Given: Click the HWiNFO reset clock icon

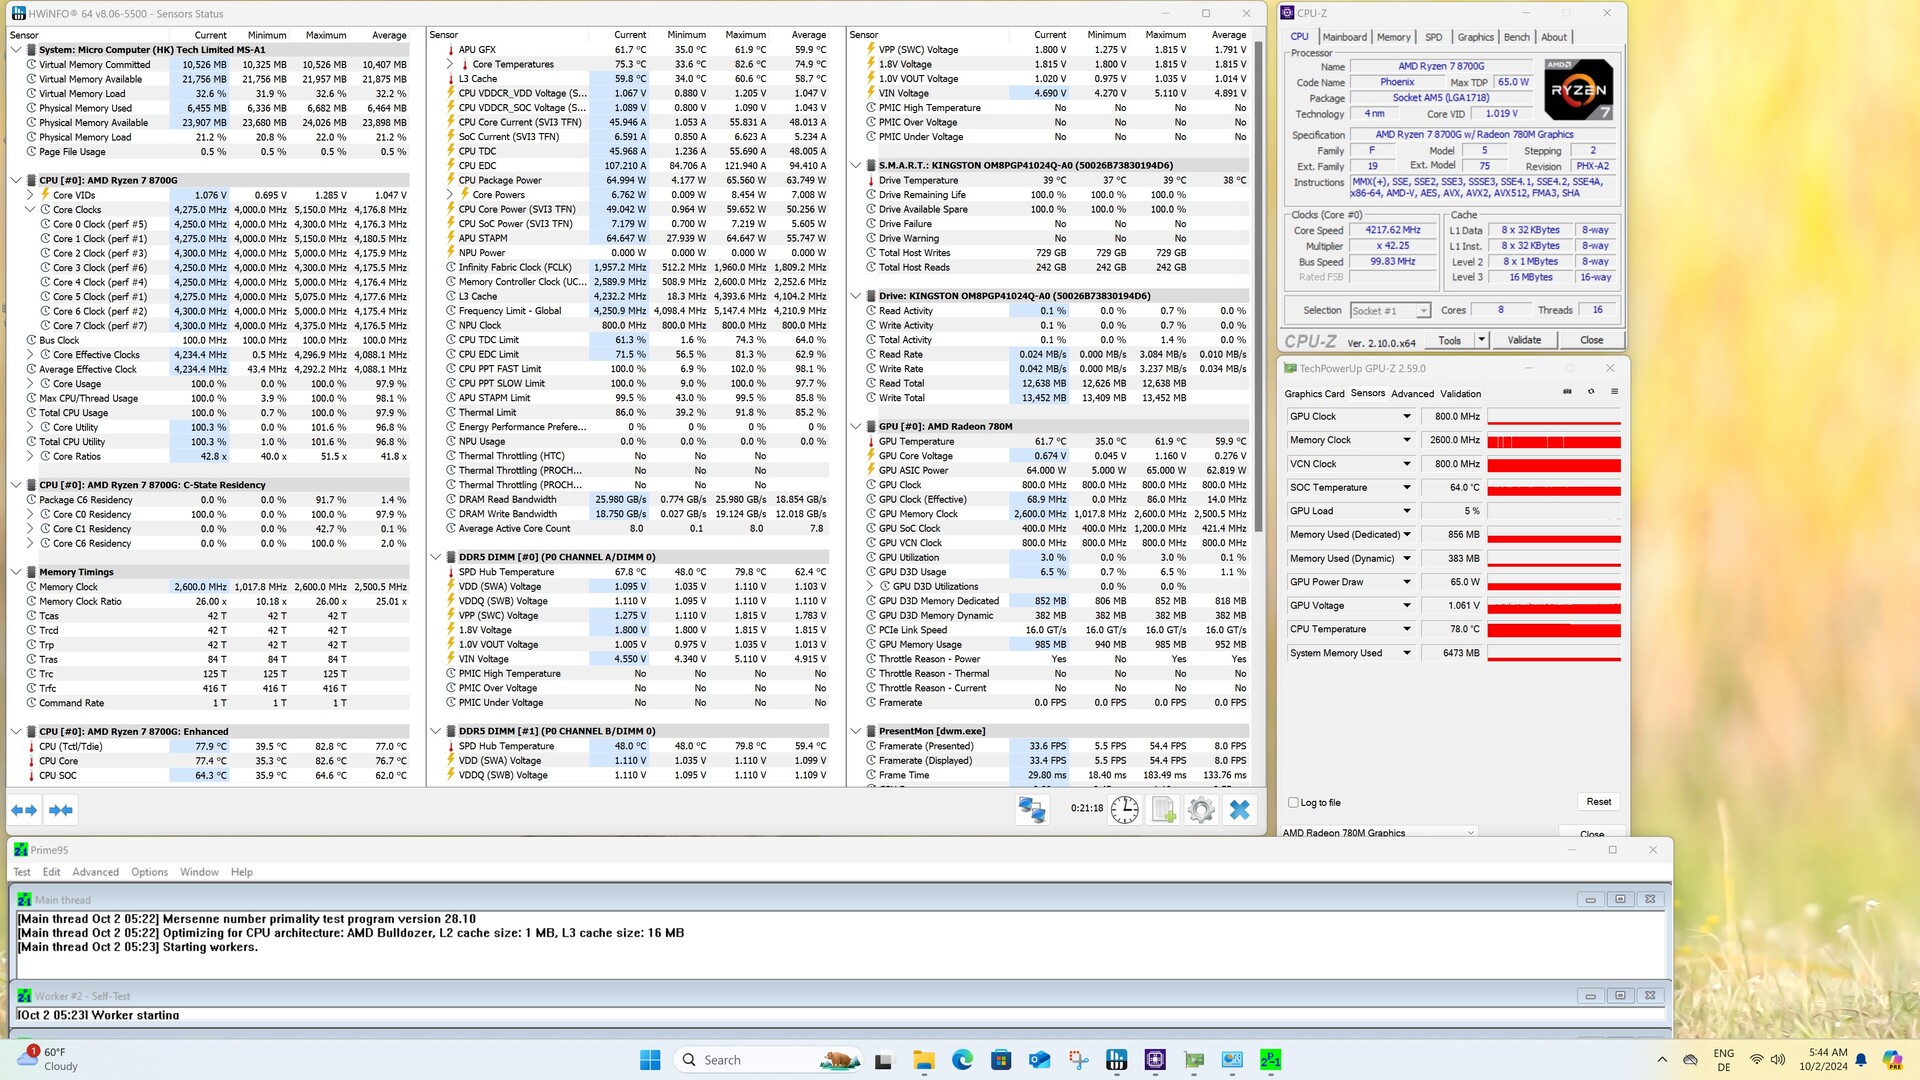Looking at the screenshot, I should (1124, 810).
